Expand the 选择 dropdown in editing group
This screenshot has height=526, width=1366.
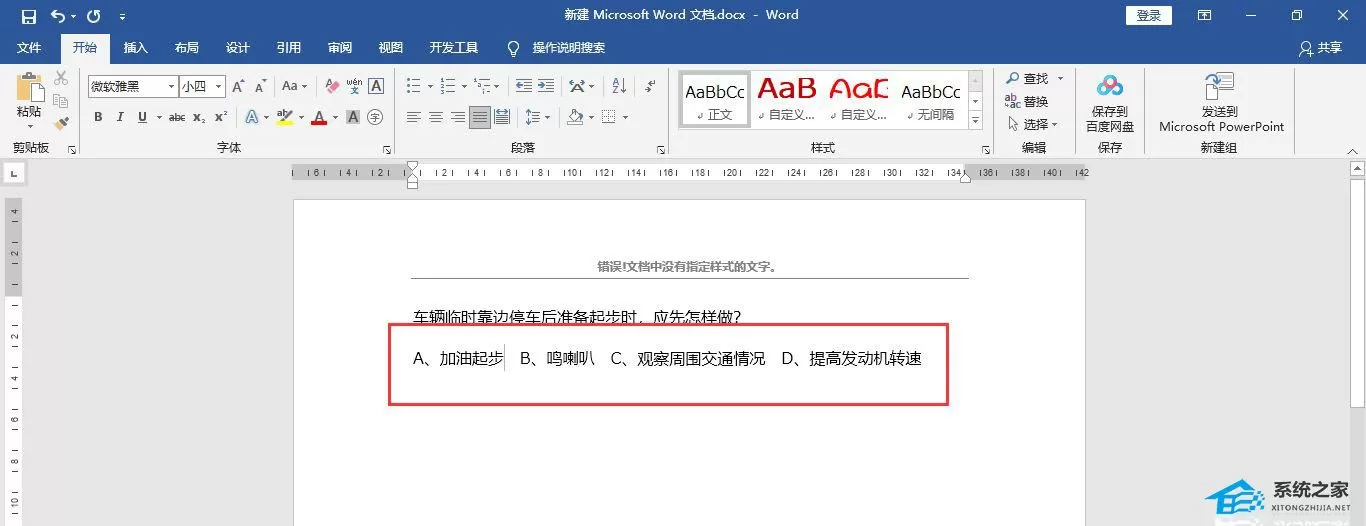click(1034, 124)
